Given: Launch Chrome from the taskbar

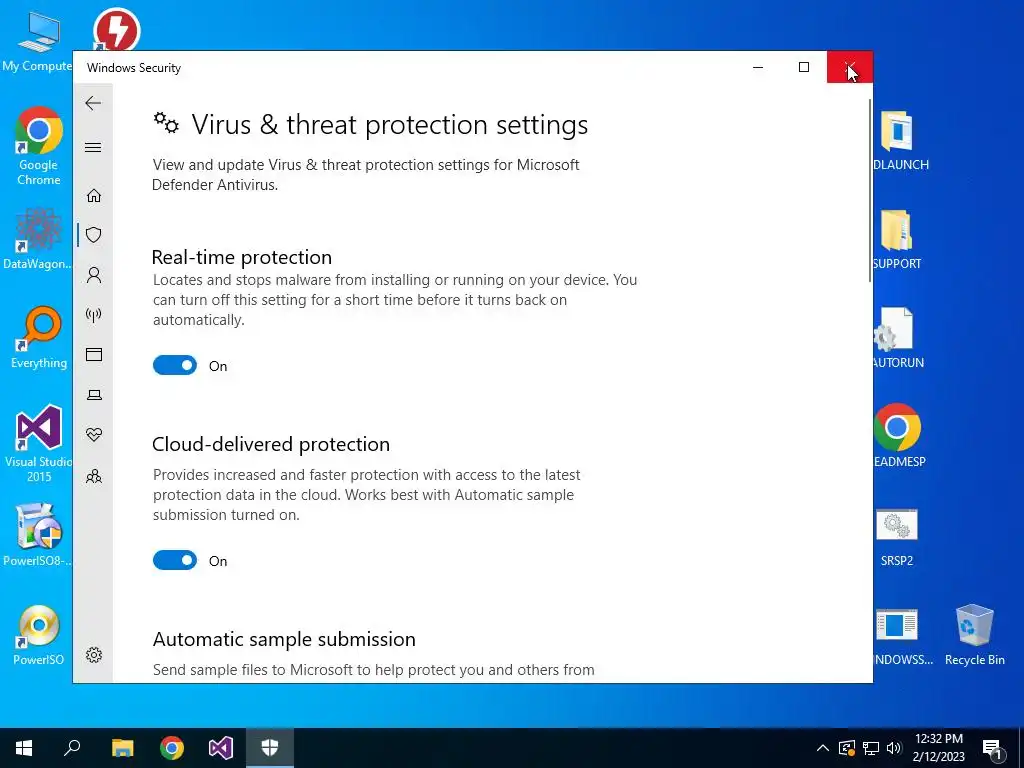Looking at the screenshot, I should pos(172,748).
